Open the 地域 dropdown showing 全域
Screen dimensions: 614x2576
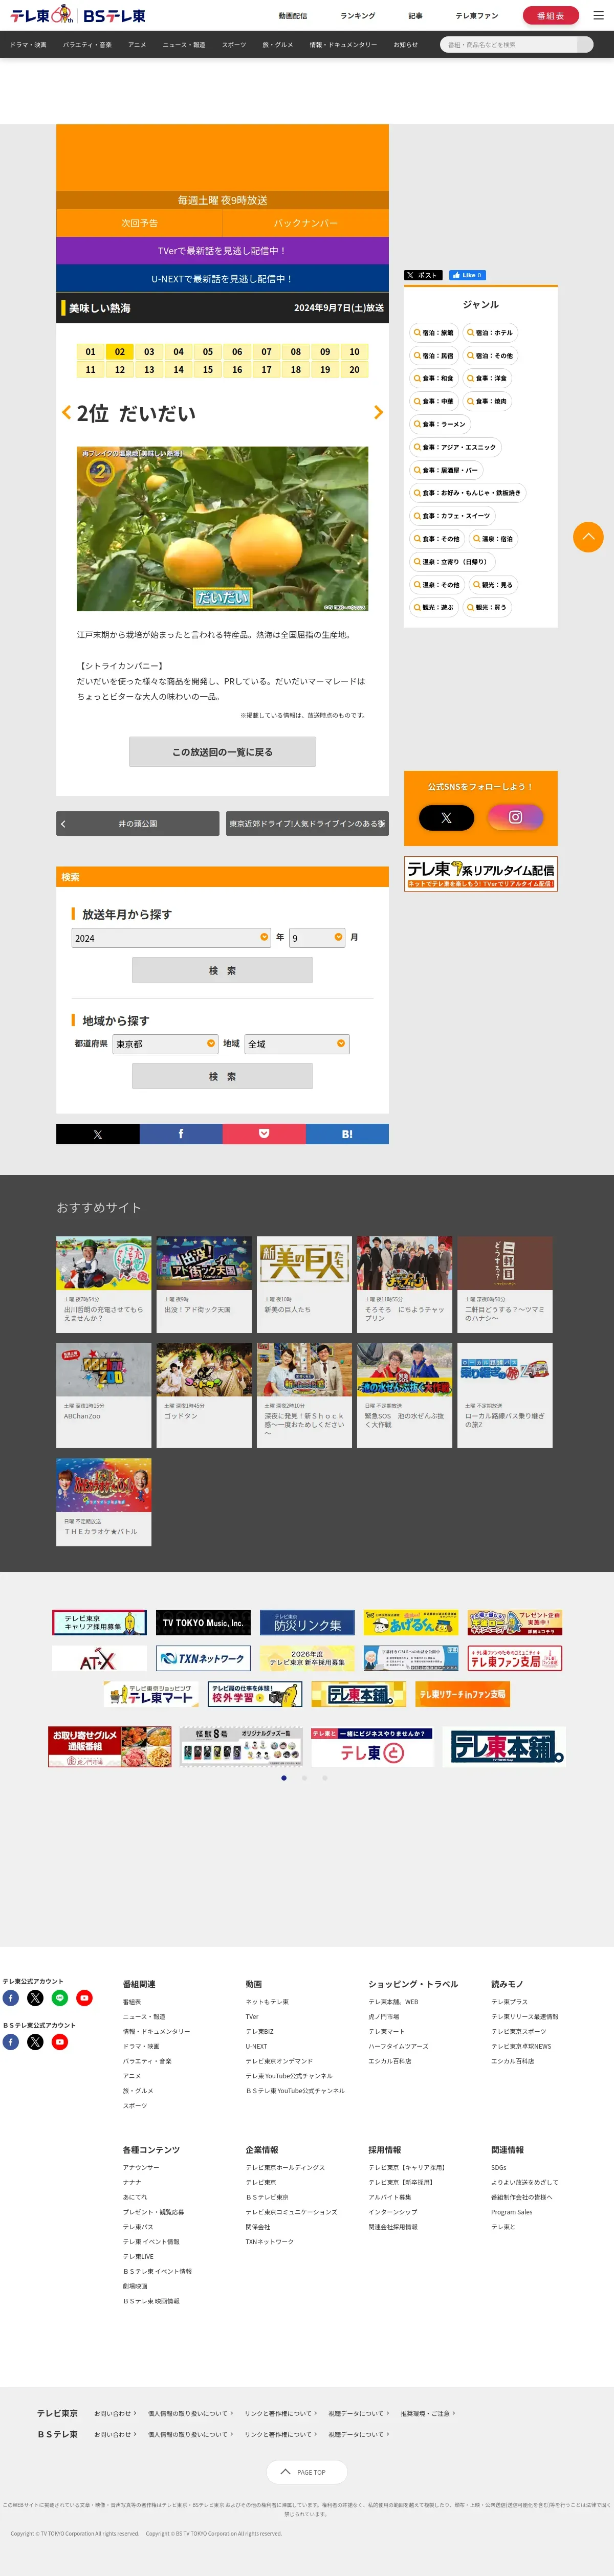click(x=297, y=1043)
